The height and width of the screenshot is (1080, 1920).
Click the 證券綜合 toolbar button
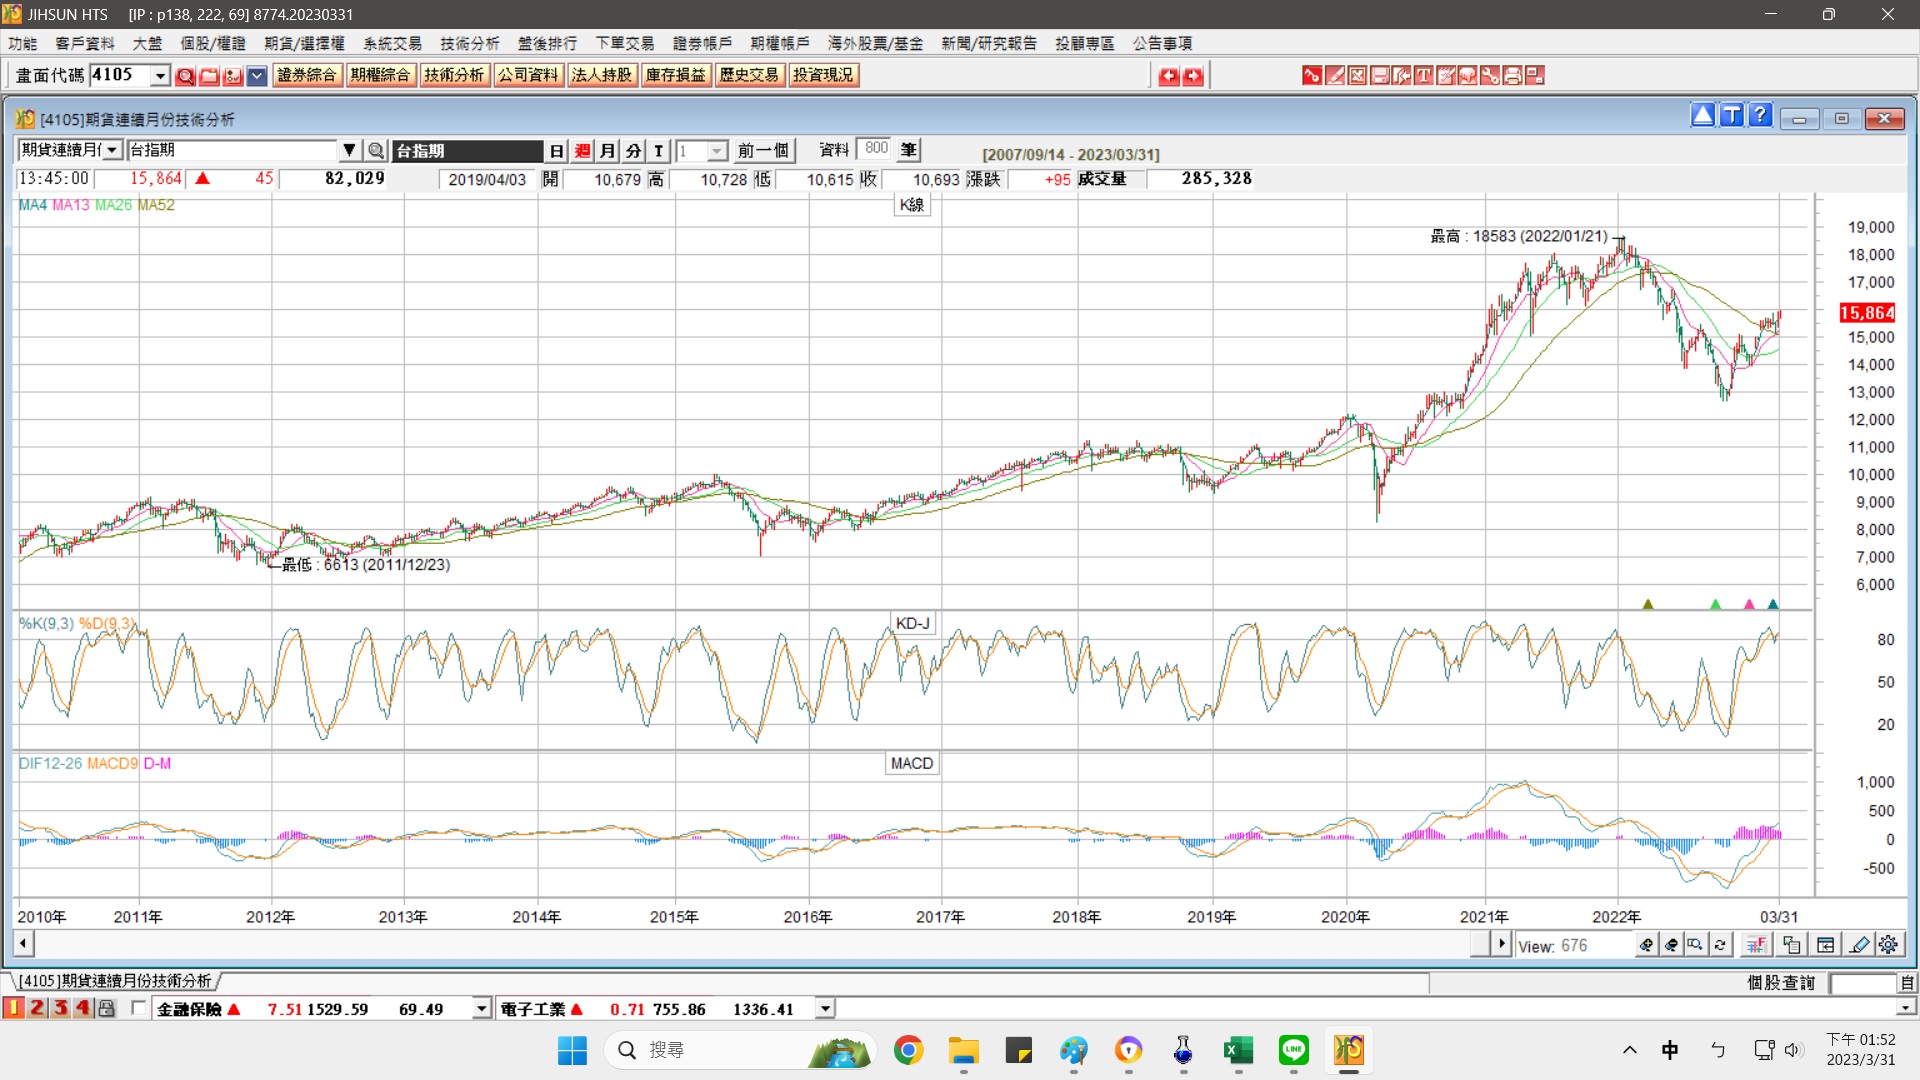click(306, 76)
